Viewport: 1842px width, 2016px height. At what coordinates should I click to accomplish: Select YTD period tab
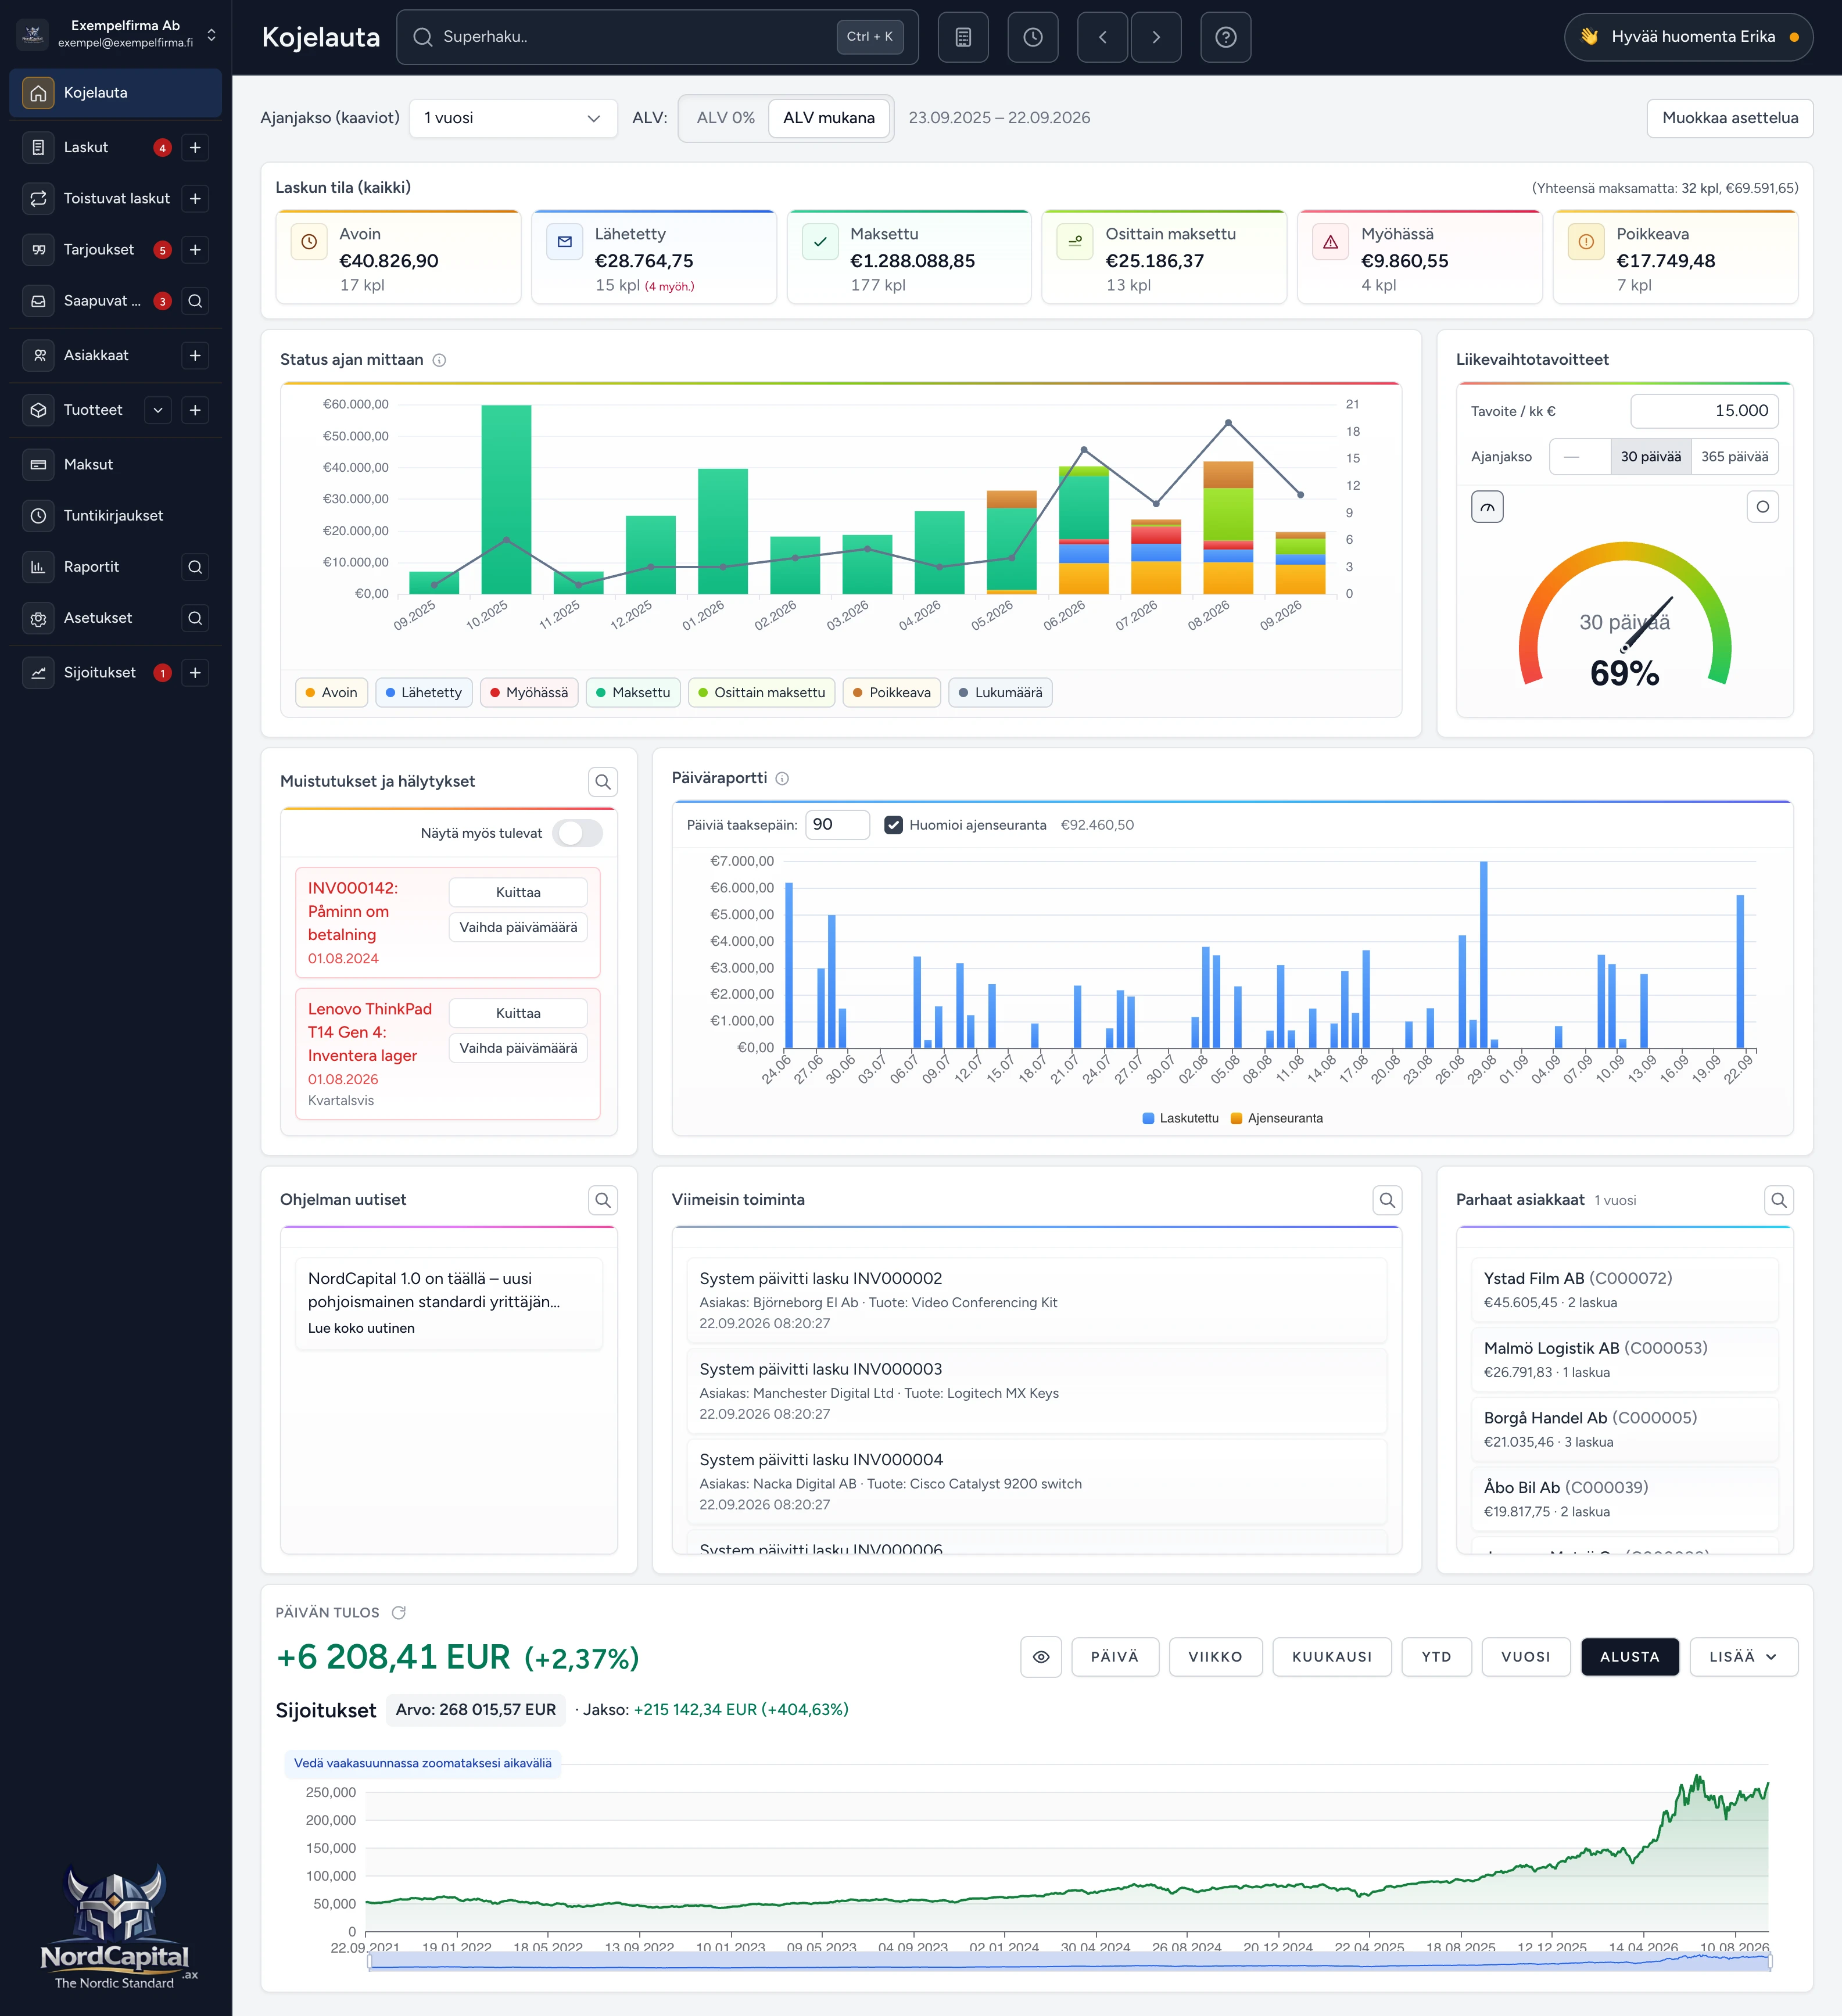click(x=1436, y=1657)
